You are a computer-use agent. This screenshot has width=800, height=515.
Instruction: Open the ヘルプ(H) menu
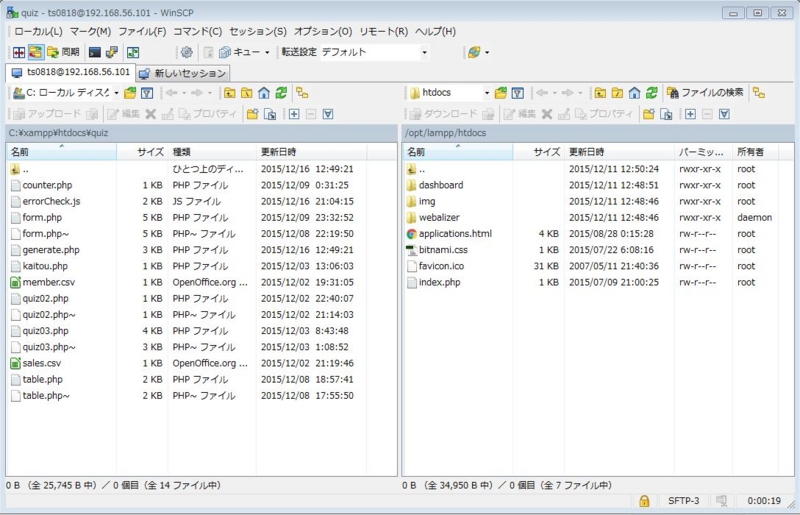435,32
